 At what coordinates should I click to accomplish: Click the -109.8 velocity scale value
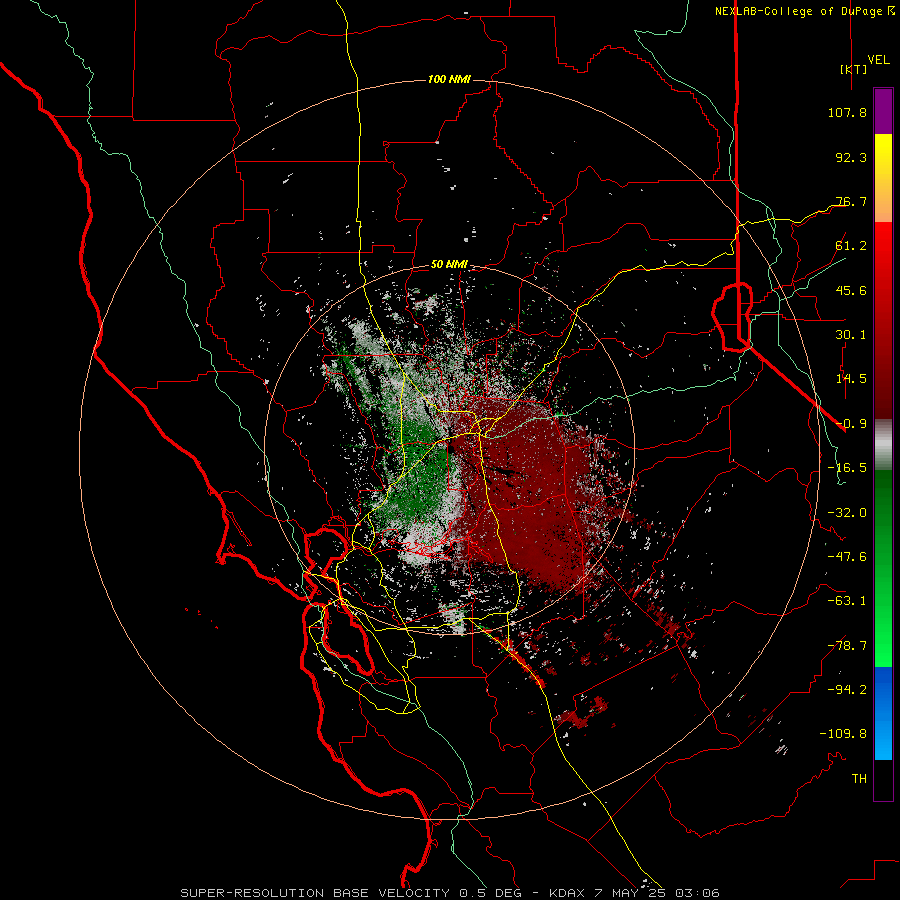pos(844,734)
